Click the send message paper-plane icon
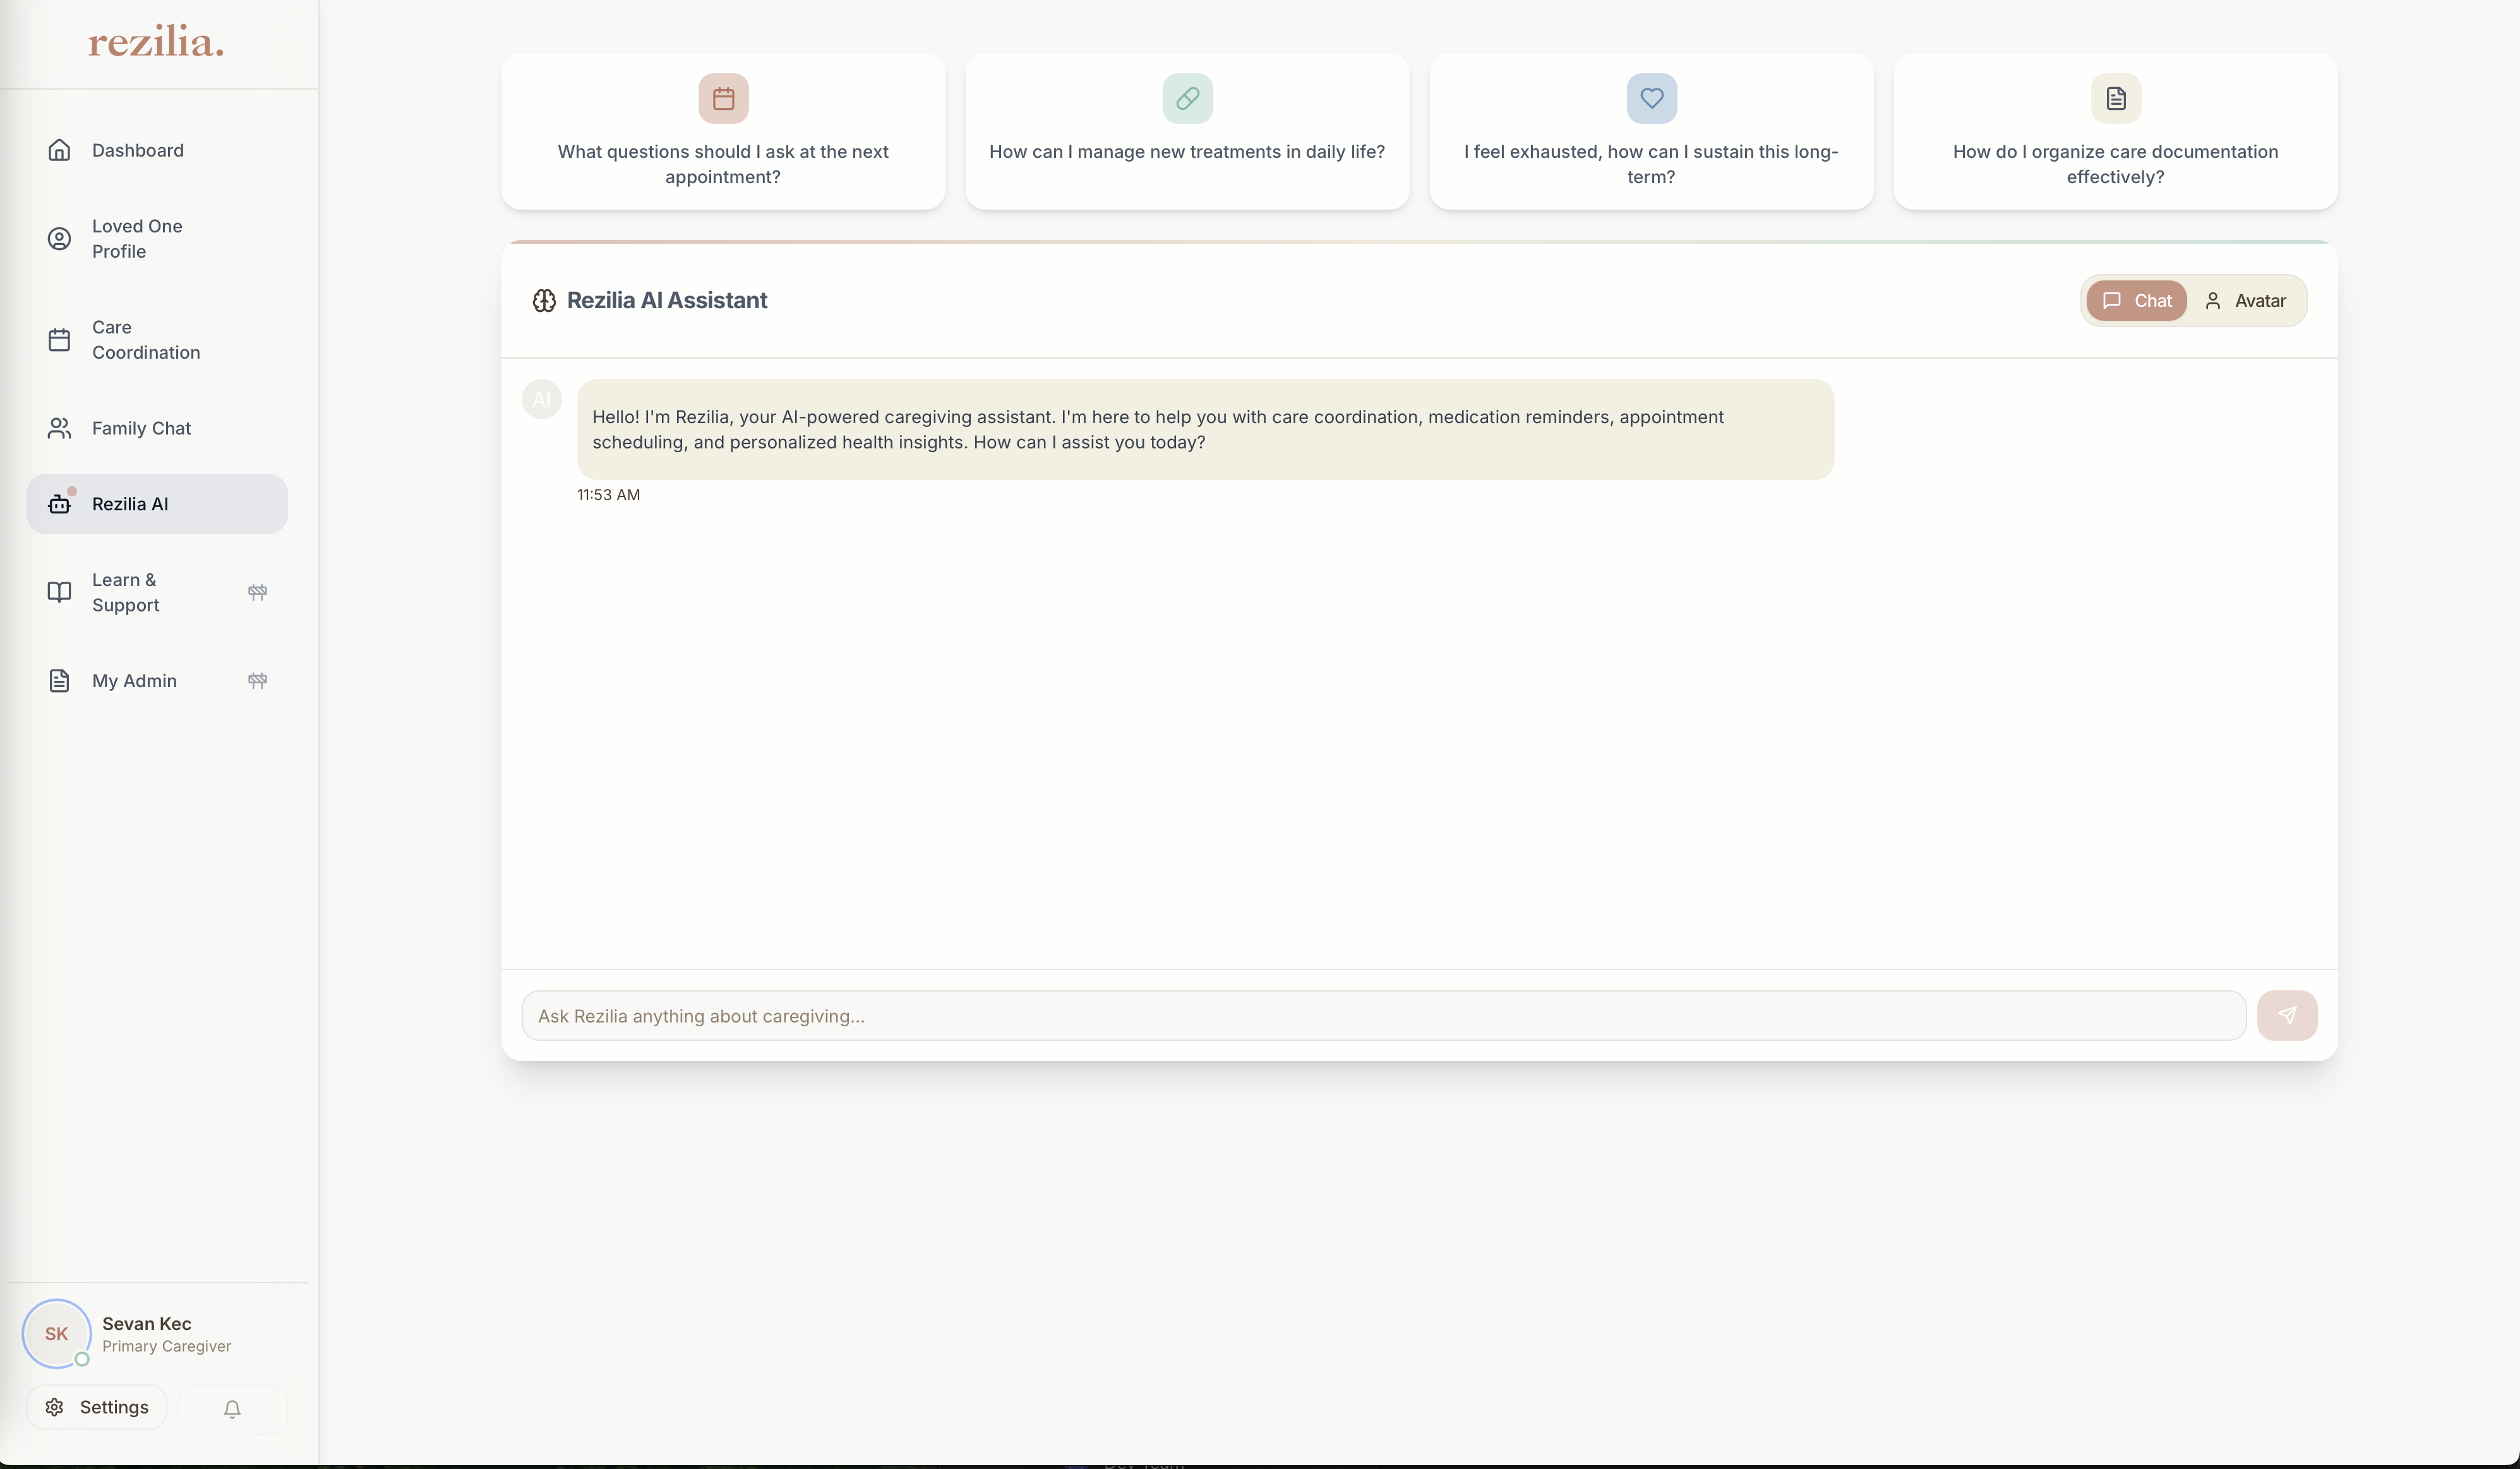This screenshot has width=2520, height=1469. pos(2286,1015)
